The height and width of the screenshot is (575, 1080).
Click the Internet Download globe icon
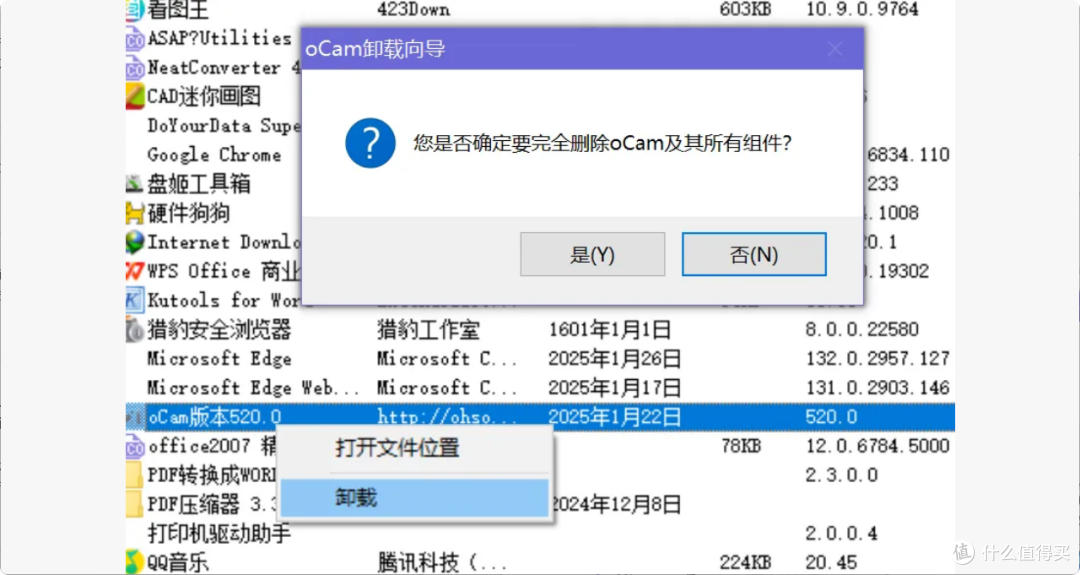click(135, 242)
